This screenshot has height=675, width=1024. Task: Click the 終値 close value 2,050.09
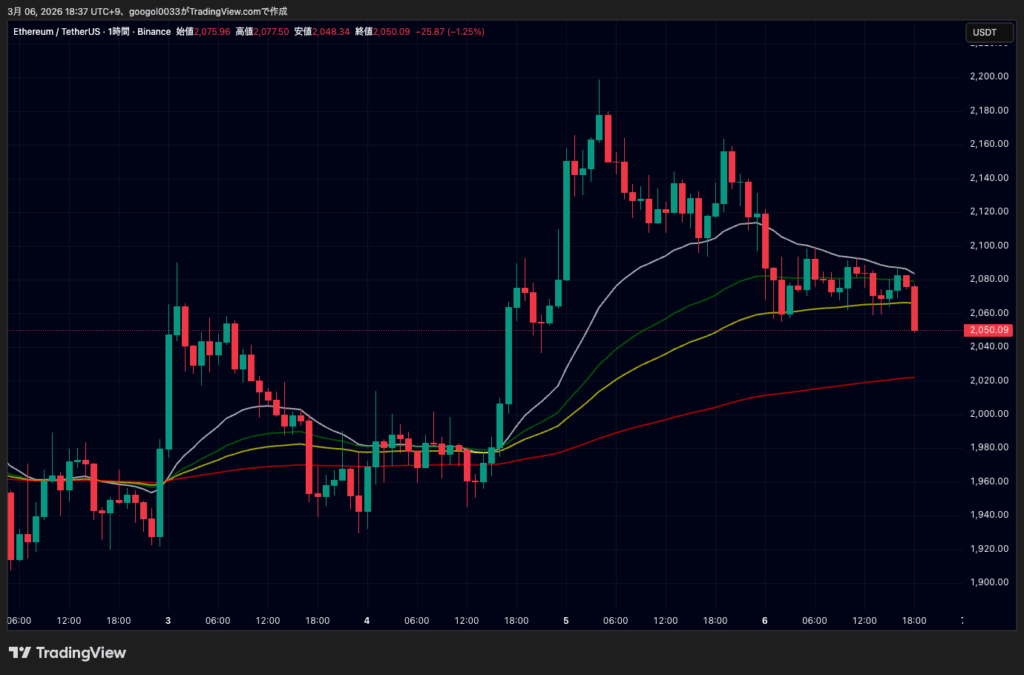[389, 32]
